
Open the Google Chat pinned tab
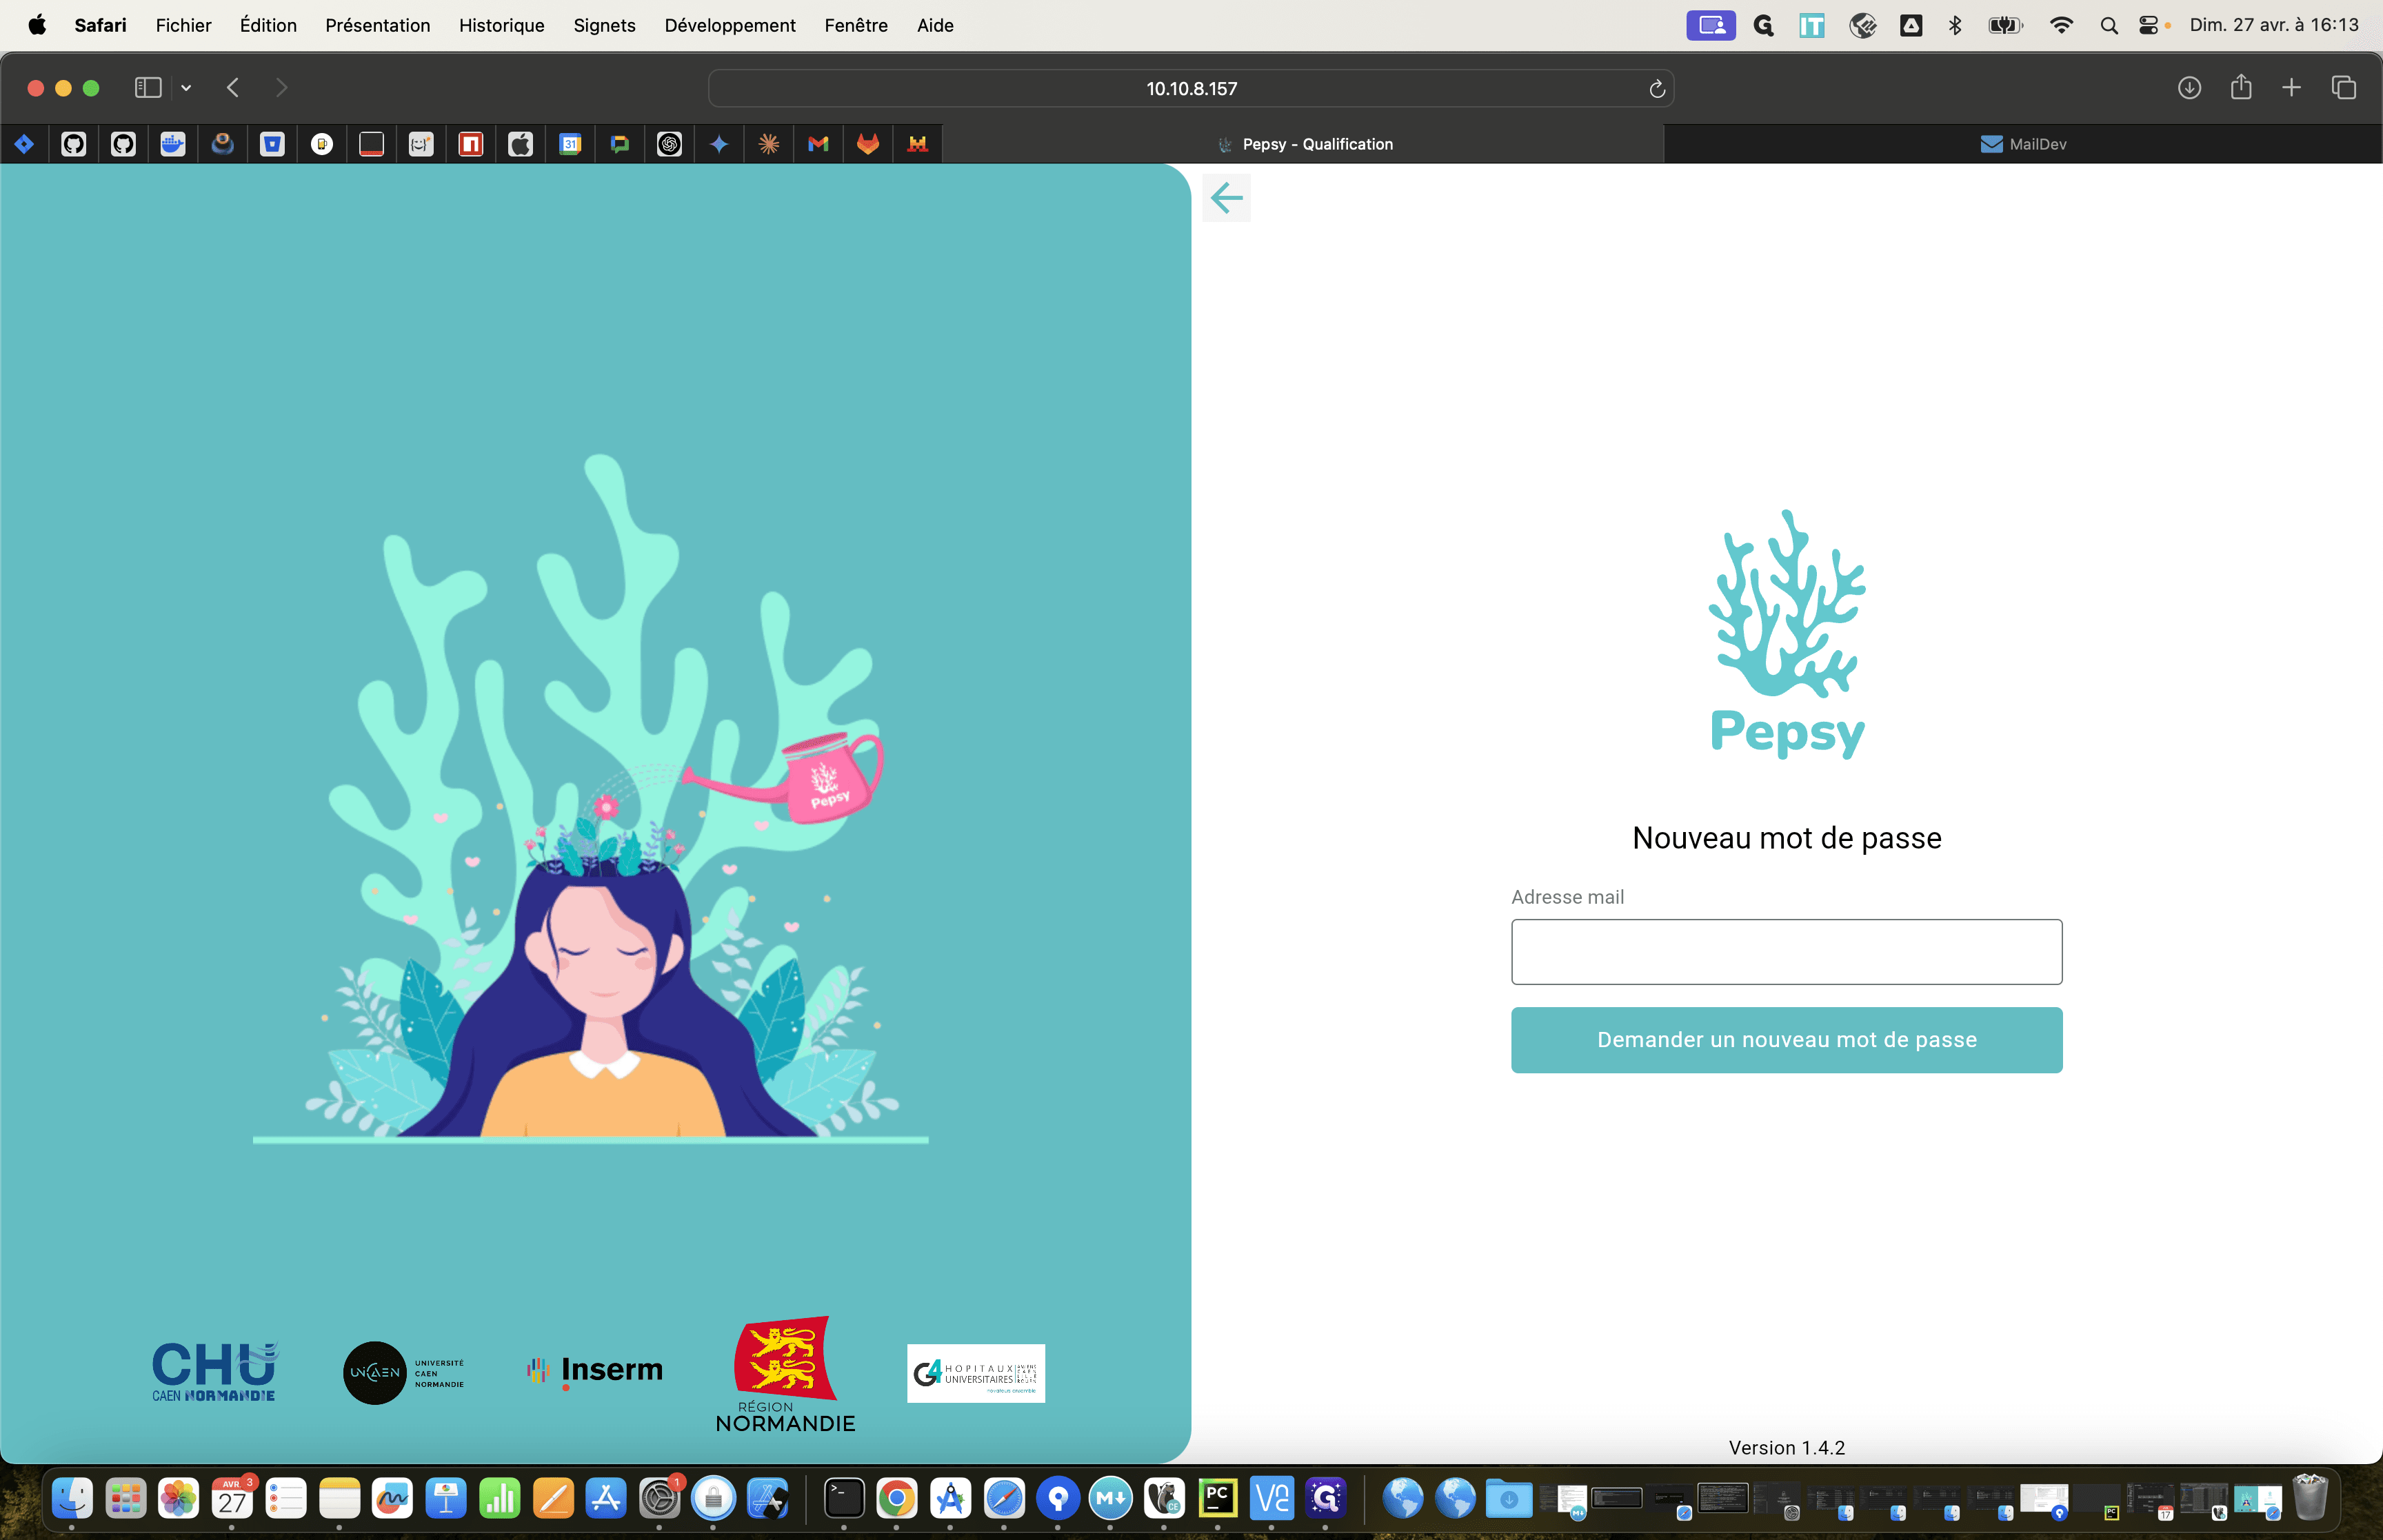tap(620, 144)
